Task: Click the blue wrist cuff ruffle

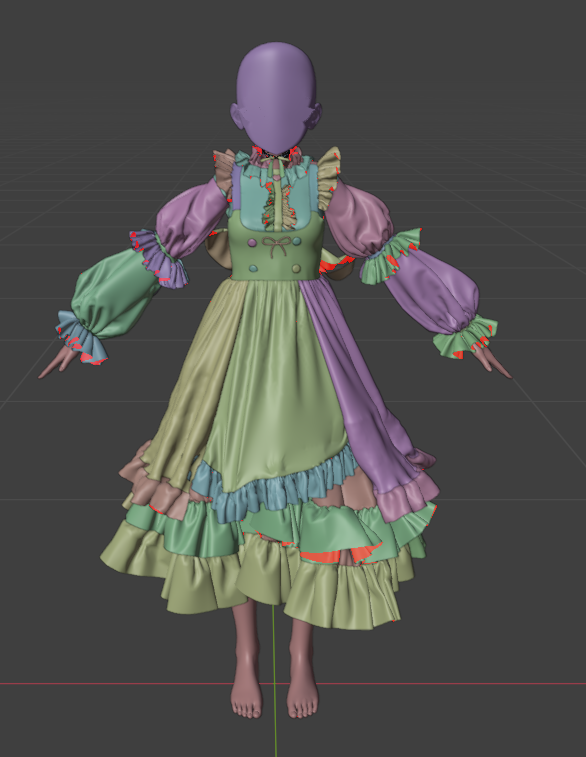Action: click(82, 338)
